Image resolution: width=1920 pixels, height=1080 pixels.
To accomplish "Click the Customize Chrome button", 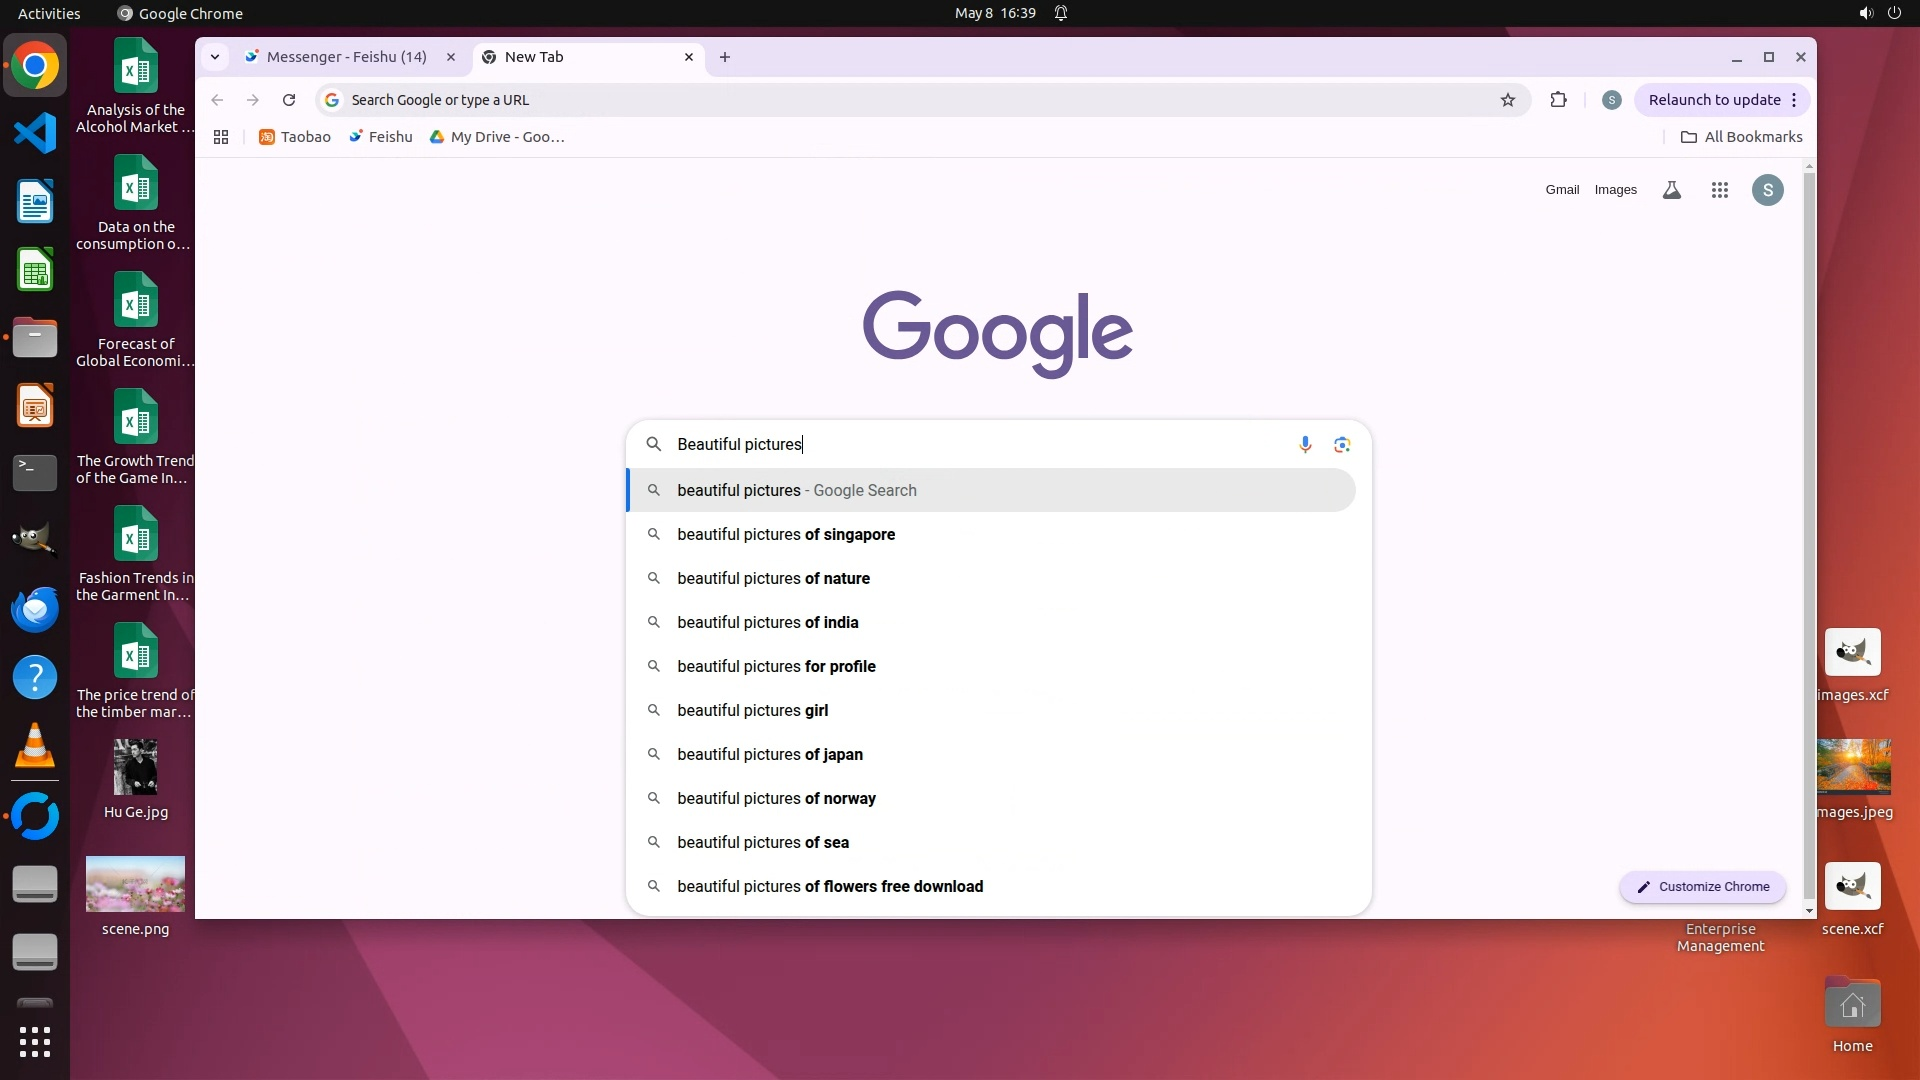I will tap(1702, 887).
